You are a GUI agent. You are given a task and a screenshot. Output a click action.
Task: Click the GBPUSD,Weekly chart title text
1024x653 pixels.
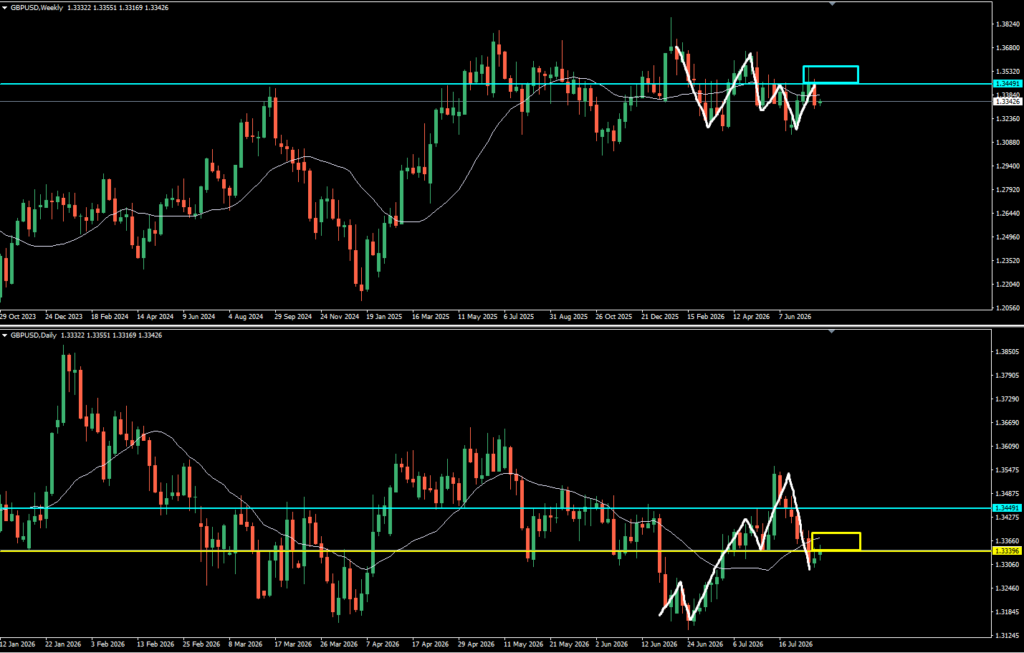(36, 8)
